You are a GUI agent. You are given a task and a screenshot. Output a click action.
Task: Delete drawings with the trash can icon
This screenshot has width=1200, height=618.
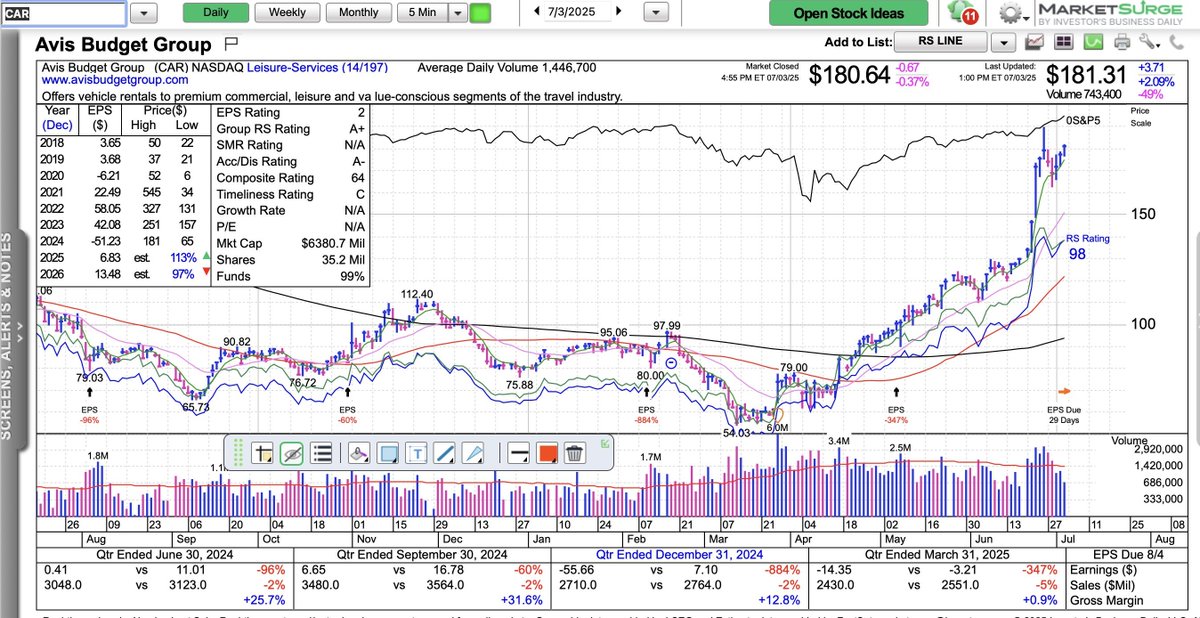click(x=575, y=453)
